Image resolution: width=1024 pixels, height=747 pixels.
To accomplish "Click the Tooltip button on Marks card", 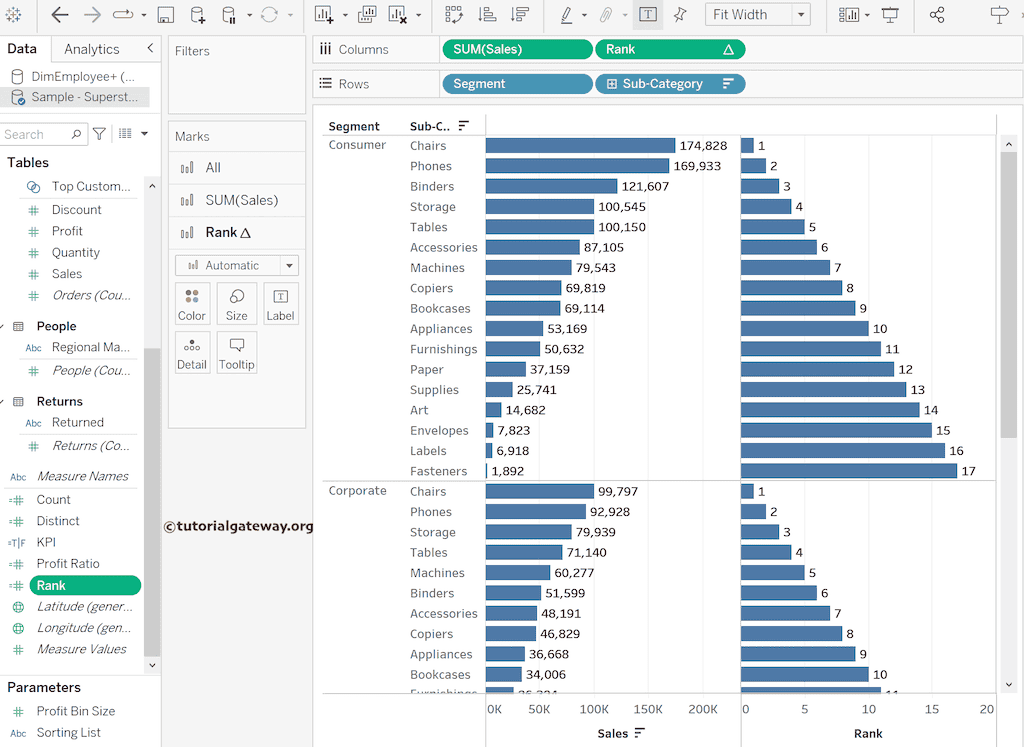I will coord(236,353).
